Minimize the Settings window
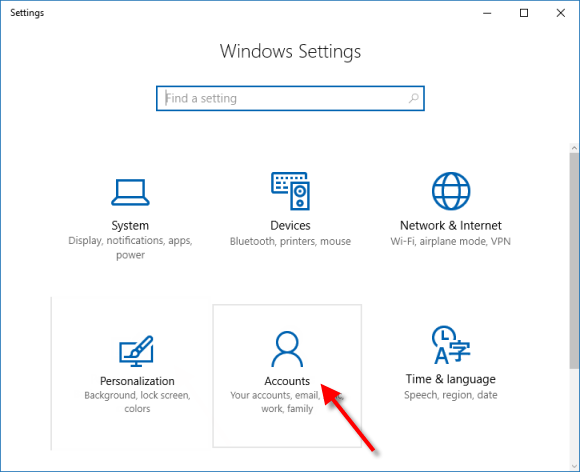Viewport: 580px width, 472px height. [x=487, y=13]
